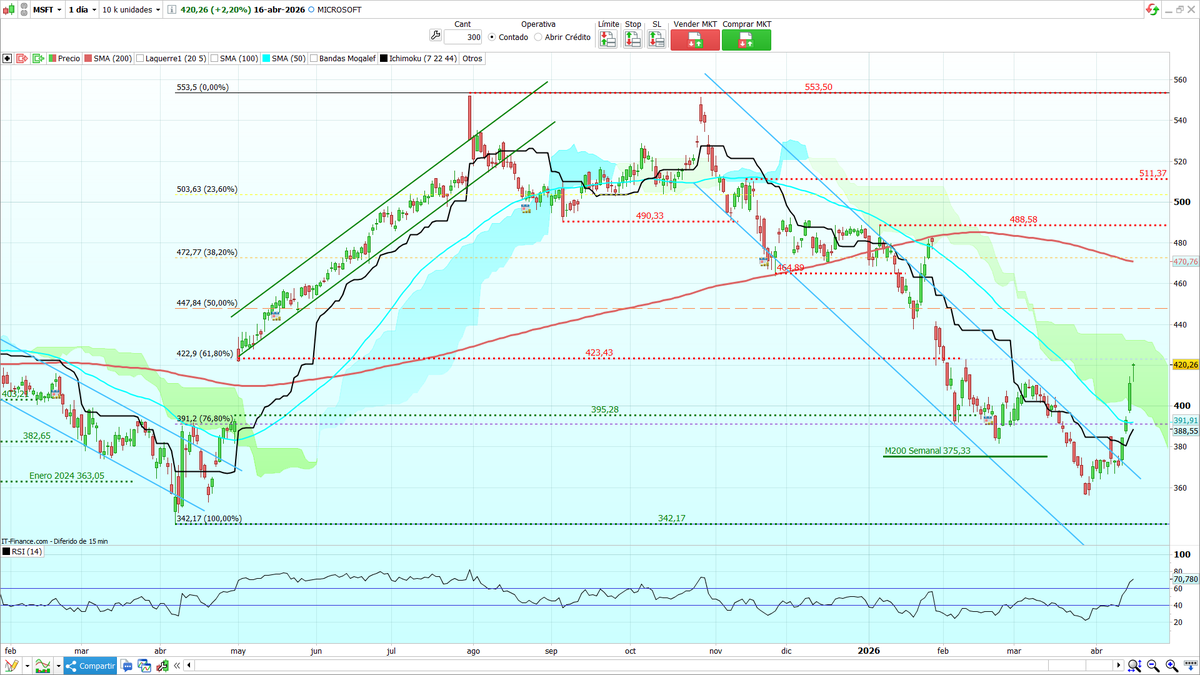Click the 553,50 red resistance level label
This screenshot has height=675, width=1200.
click(817, 87)
